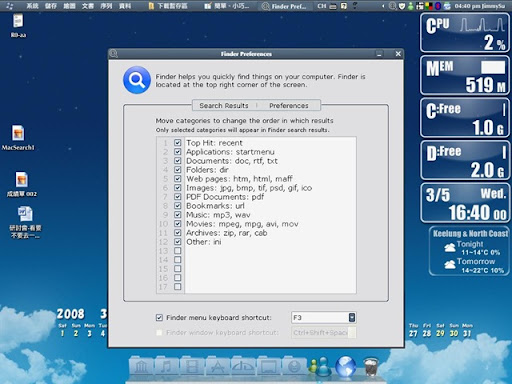The width and height of the screenshot is (512, 384).
Task: Switch to the Preferences tab
Action: [x=289, y=106]
